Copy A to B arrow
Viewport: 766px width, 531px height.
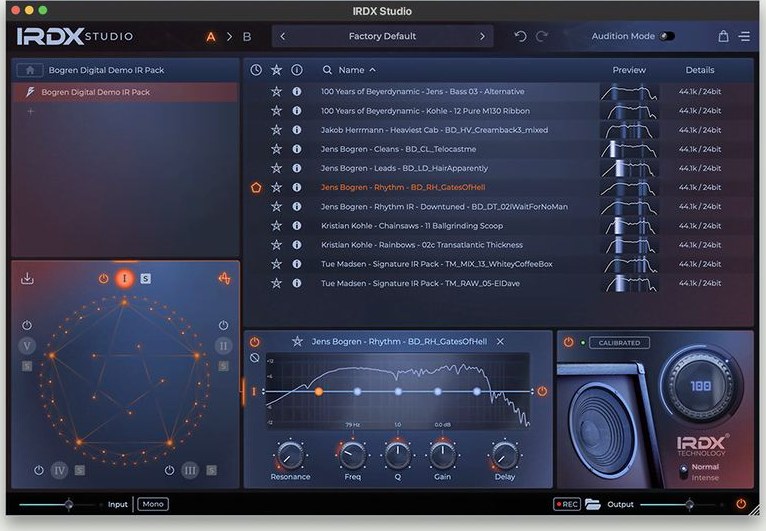click(229, 37)
